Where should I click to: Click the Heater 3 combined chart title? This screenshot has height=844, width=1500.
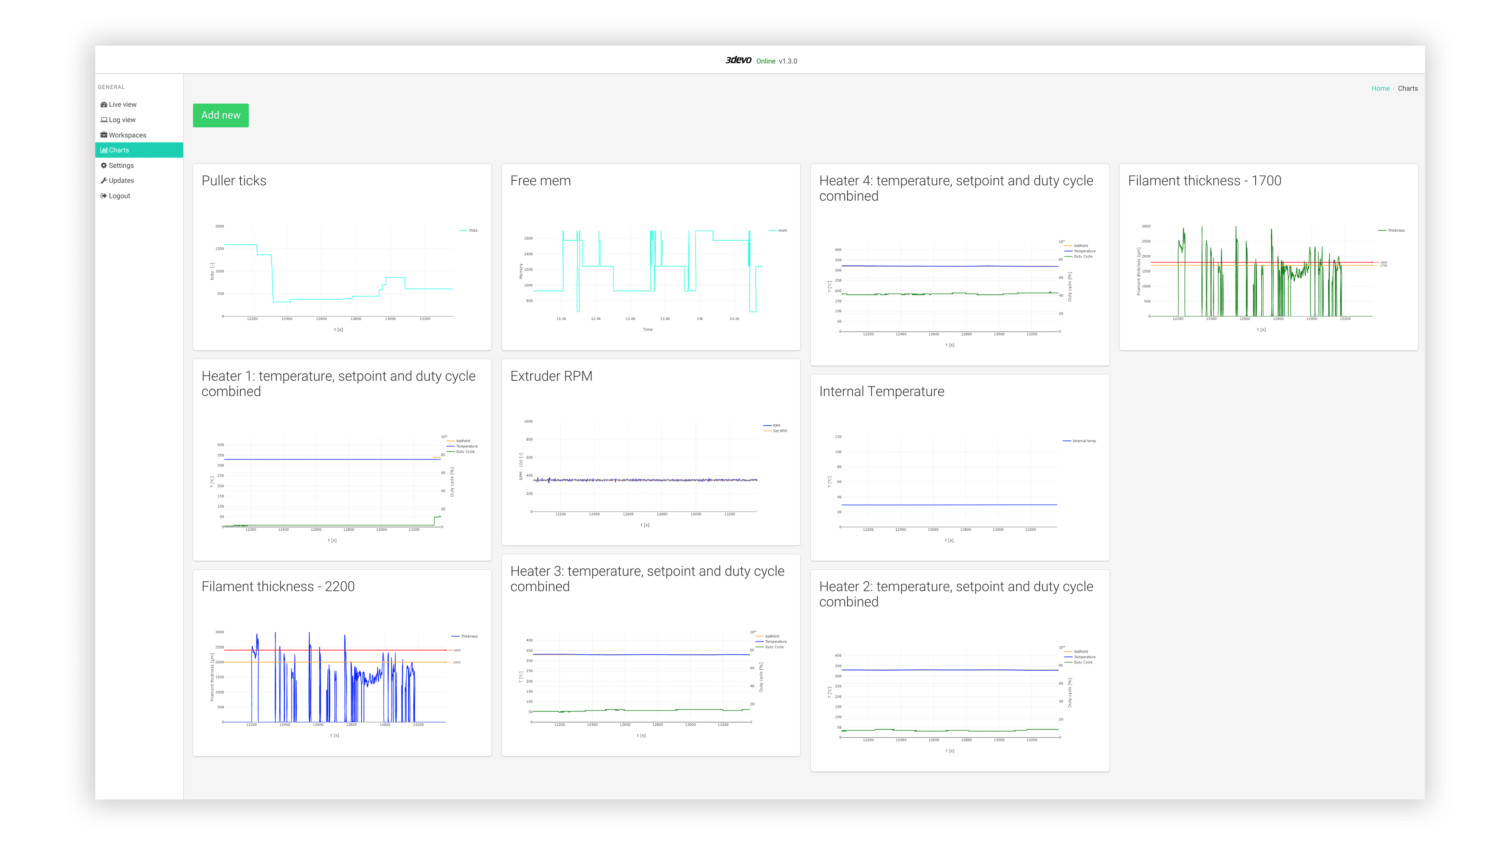click(x=648, y=579)
